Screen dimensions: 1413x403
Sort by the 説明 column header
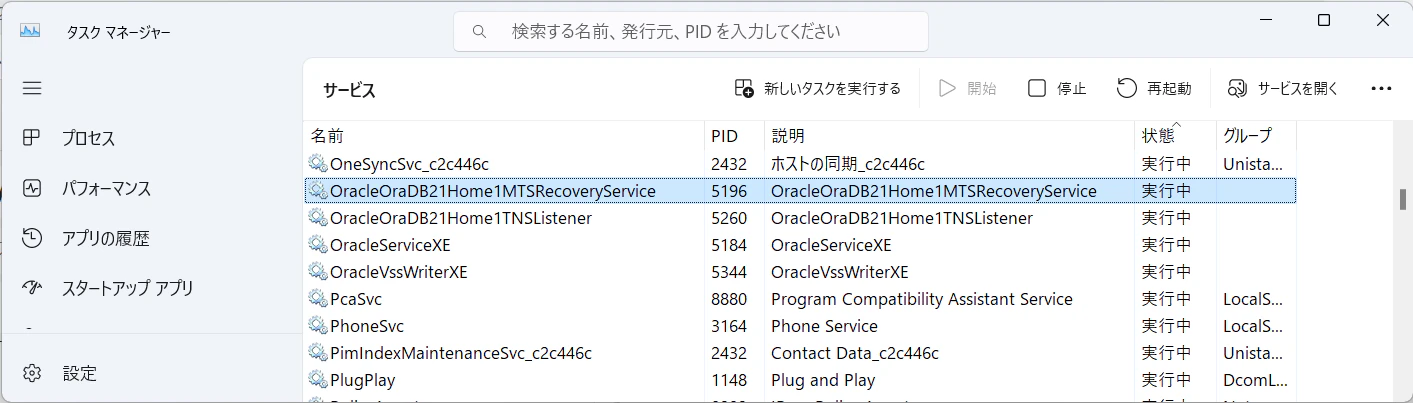point(949,135)
